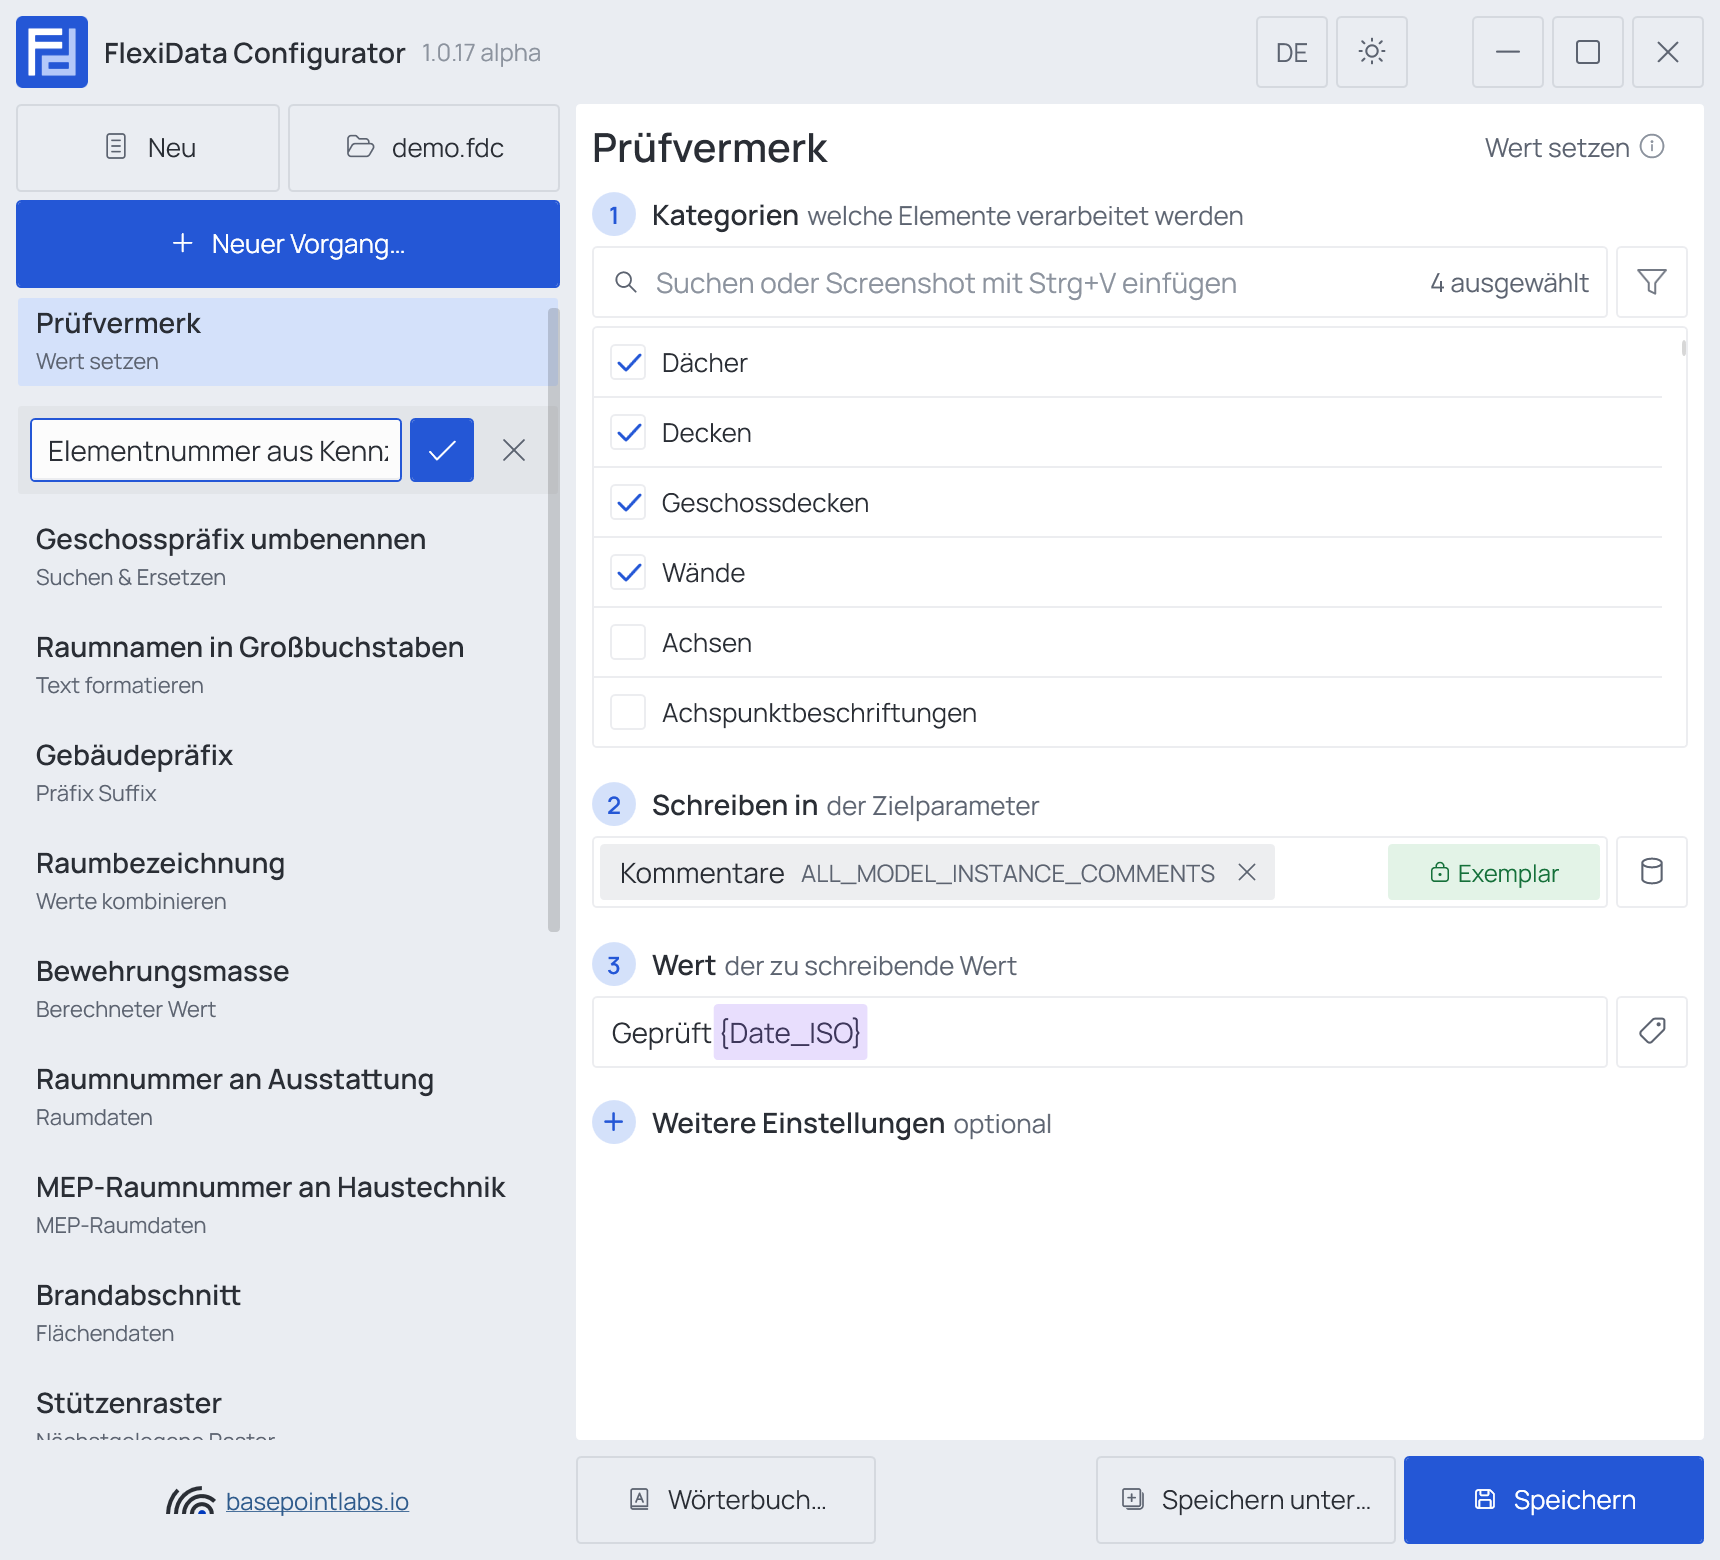The width and height of the screenshot is (1720, 1560).
Task: Uncheck the Geschossdecken category
Action: (628, 502)
